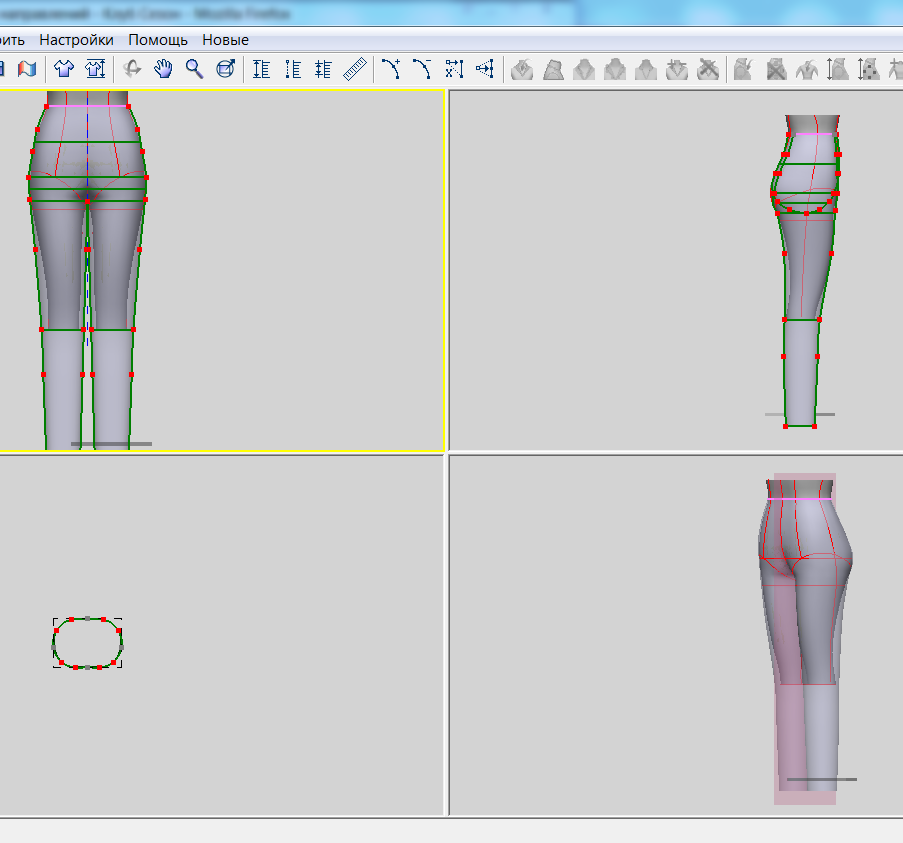Click the arrow pointing at dotted triangle icon
Screen dimensions: 903x843
coord(485,69)
